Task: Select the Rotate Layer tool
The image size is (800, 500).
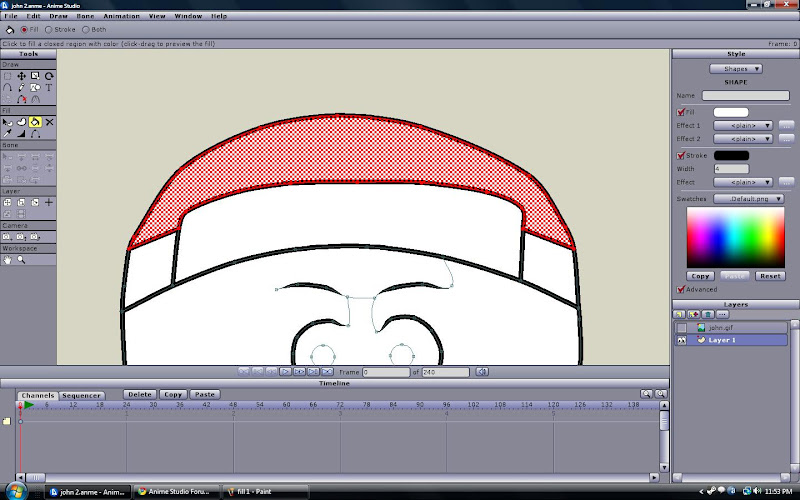Action: pos(35,203)
